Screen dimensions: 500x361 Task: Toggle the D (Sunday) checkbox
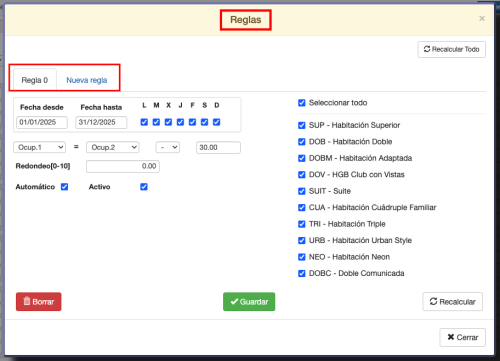point(216,122)
